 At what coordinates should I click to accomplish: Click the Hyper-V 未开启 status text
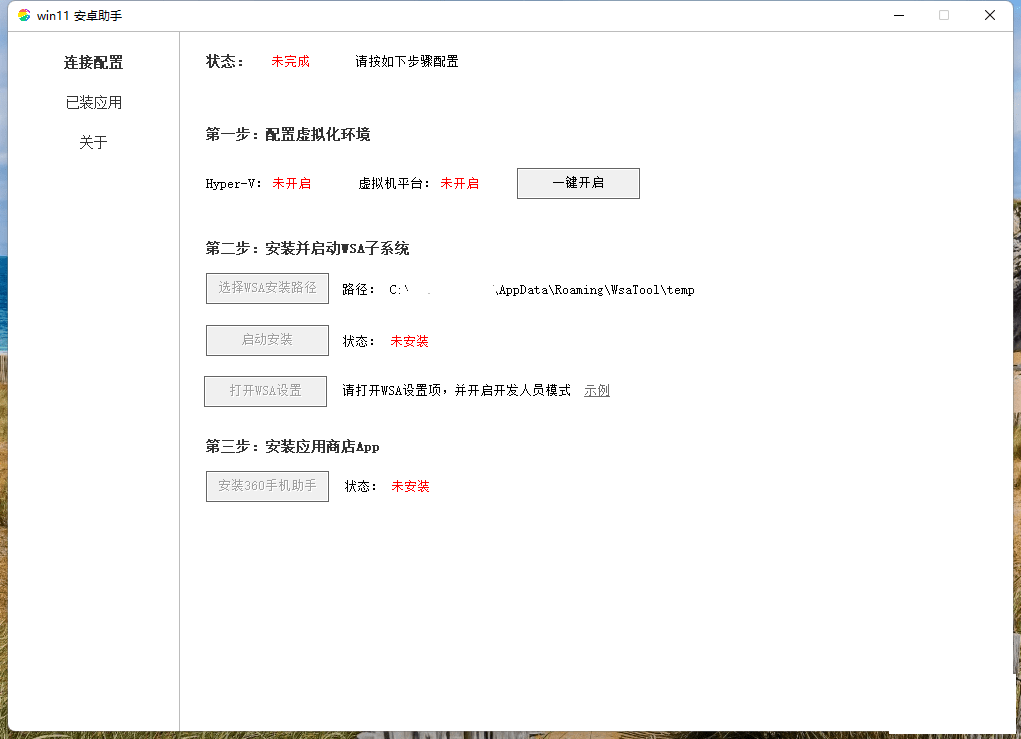291,184
